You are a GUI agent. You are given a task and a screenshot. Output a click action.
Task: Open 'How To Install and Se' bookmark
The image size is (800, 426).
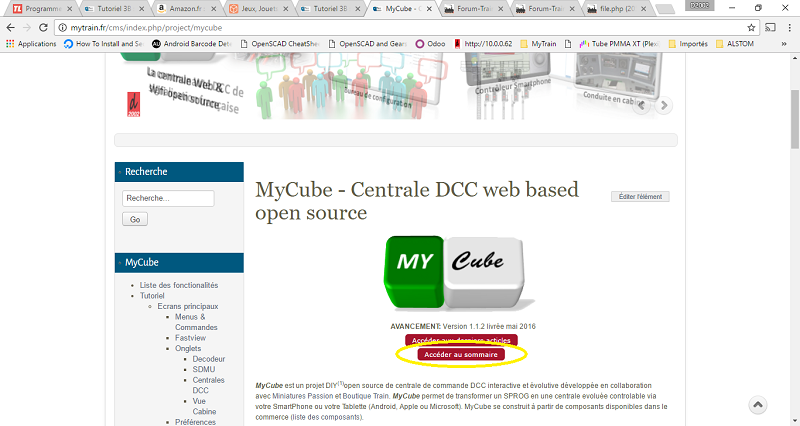[x=104, y=44]
